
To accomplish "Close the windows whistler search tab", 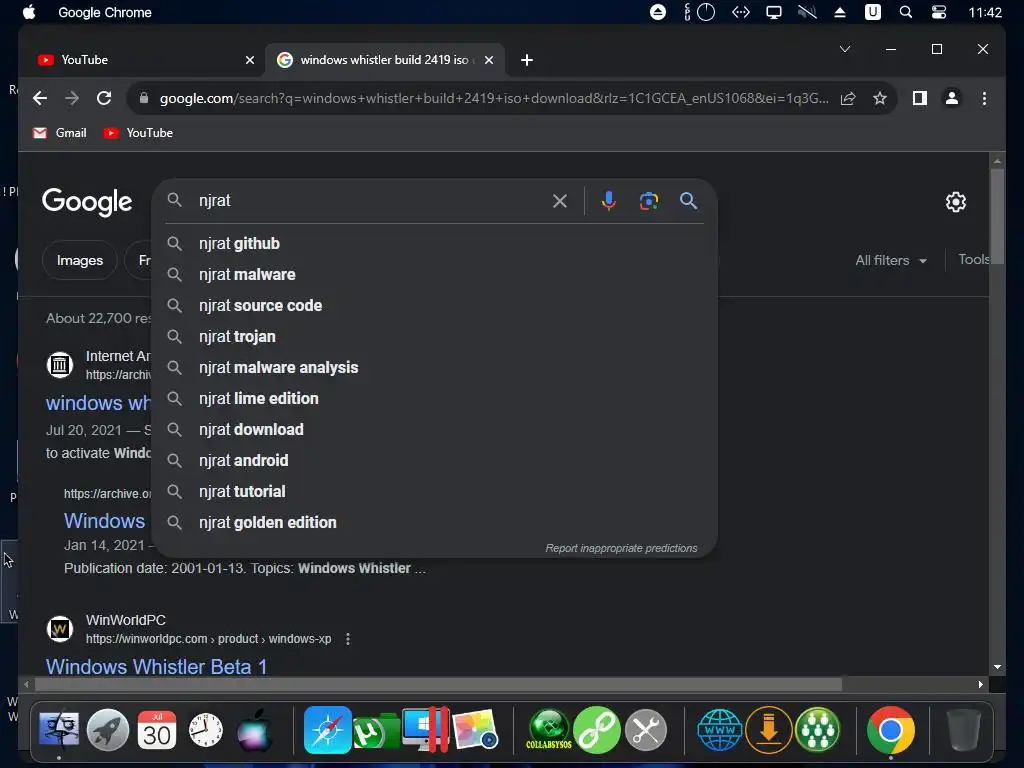I will [488, 60].
